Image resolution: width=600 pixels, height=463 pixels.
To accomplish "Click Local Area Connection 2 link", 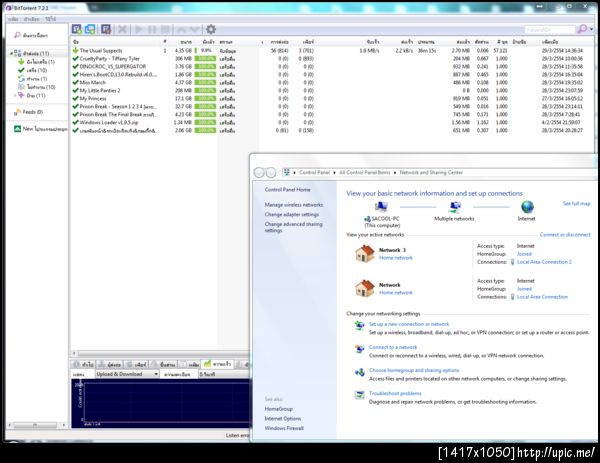I will click(544, 262).
